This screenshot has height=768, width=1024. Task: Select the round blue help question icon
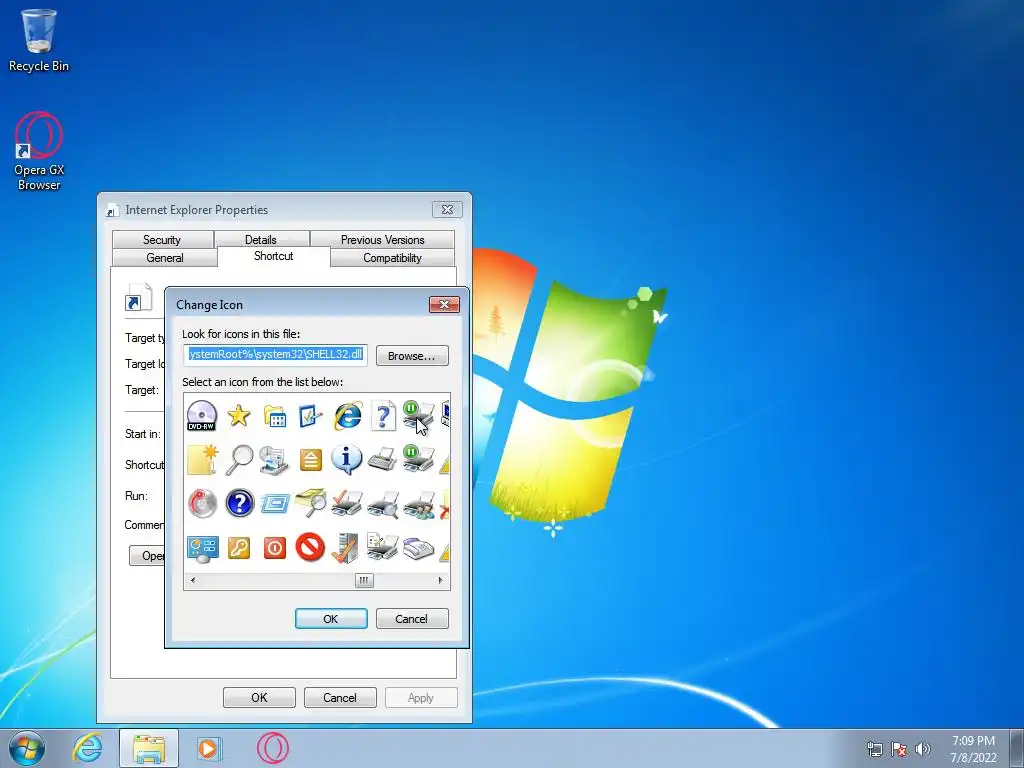pos(239,504)
